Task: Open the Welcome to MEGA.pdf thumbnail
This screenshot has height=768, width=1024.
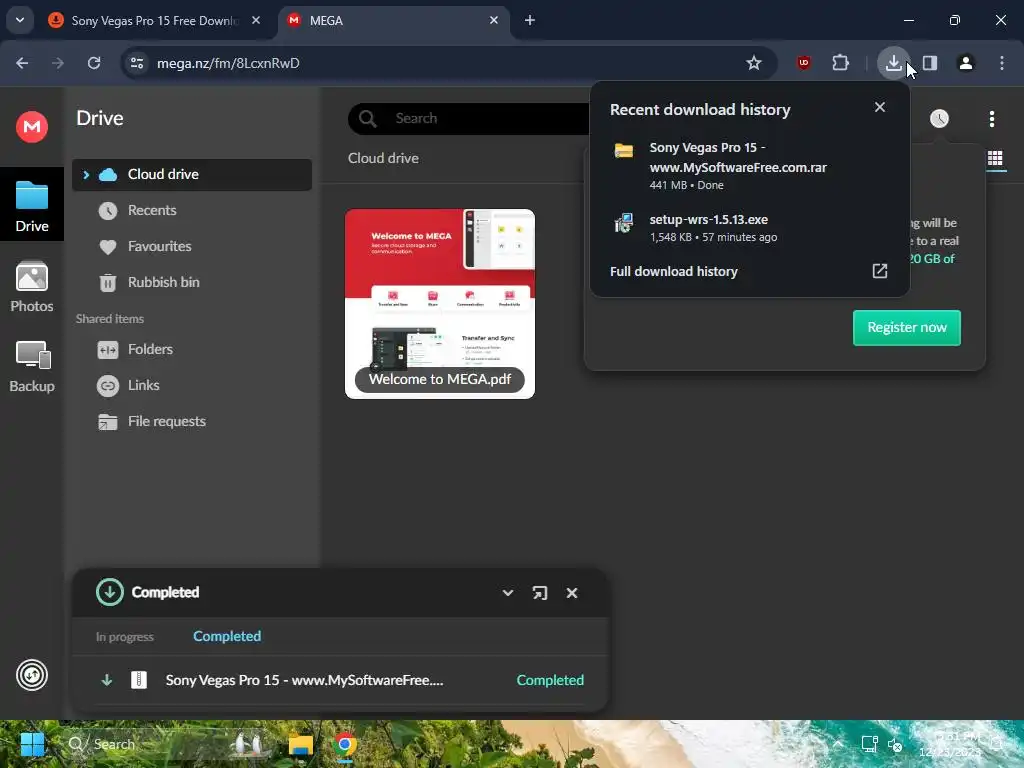Action: pos(440,304)
